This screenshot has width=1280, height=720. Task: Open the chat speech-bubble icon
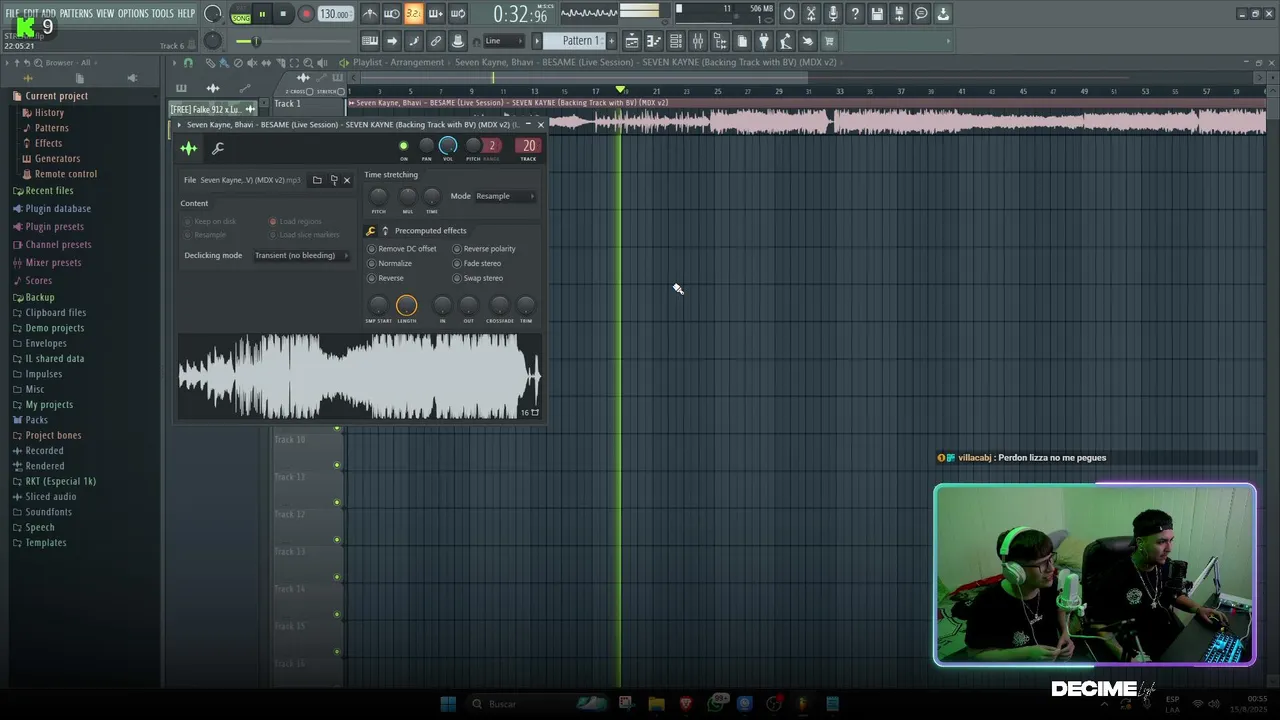pyautogui.click(x=921, y=14)
